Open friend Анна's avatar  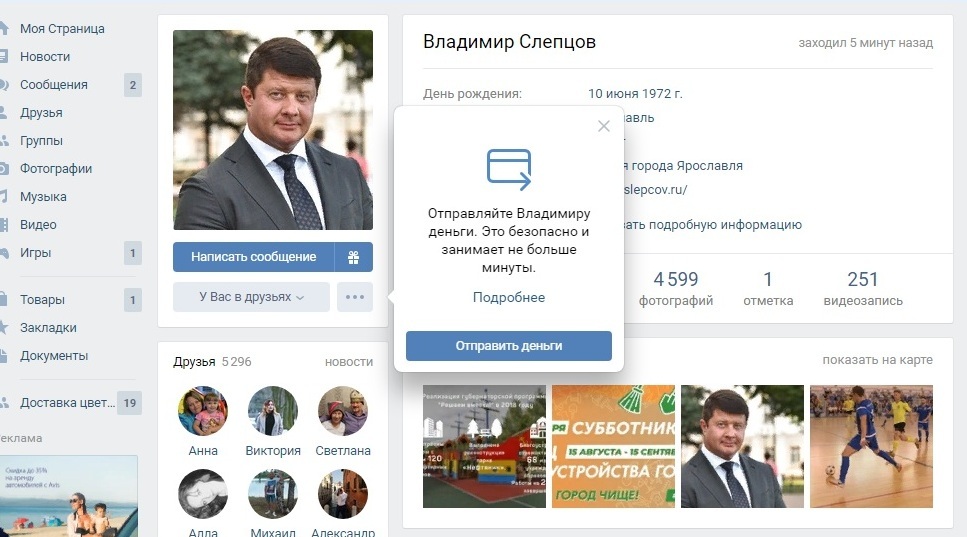tap(203, 411)
